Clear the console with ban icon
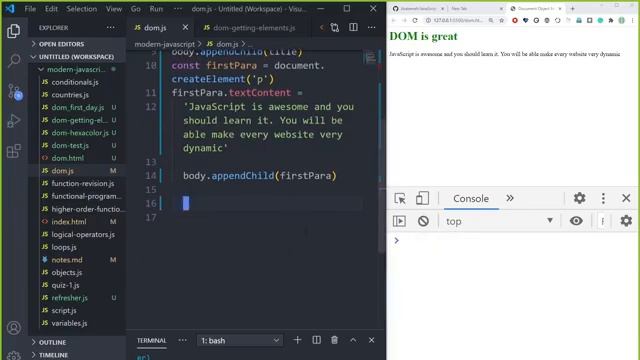Screen dimensions: 640x360 423,221
